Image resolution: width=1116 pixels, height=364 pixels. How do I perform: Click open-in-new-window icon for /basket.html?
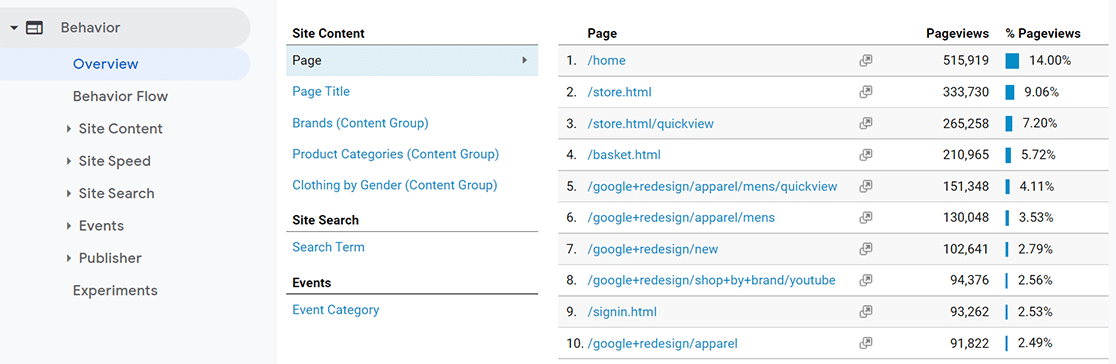[x=865, y=155]
